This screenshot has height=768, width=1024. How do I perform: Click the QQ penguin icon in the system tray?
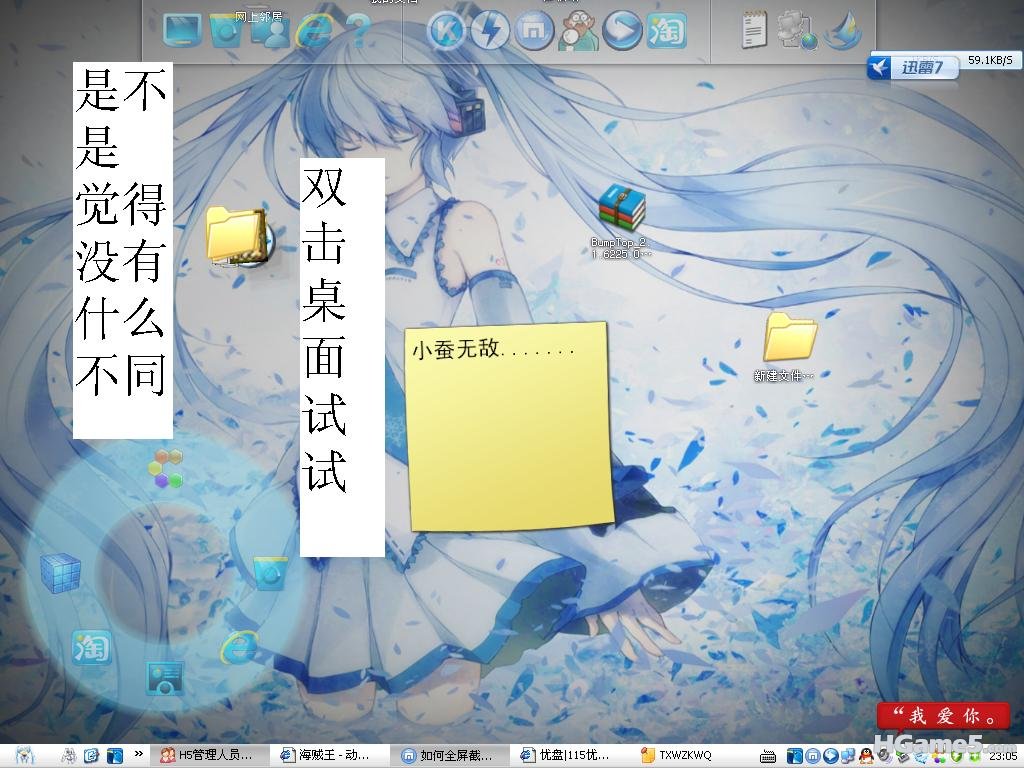(x=867, y=756)
